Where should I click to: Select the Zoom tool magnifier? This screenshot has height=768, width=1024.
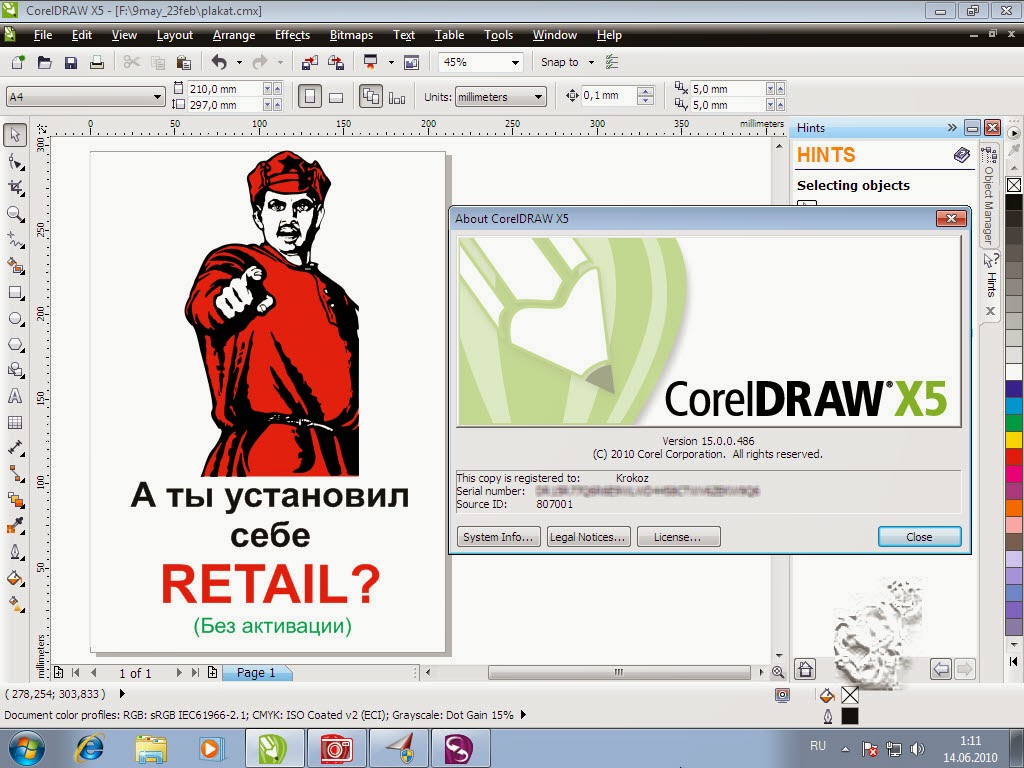click(x=15, y=214)
